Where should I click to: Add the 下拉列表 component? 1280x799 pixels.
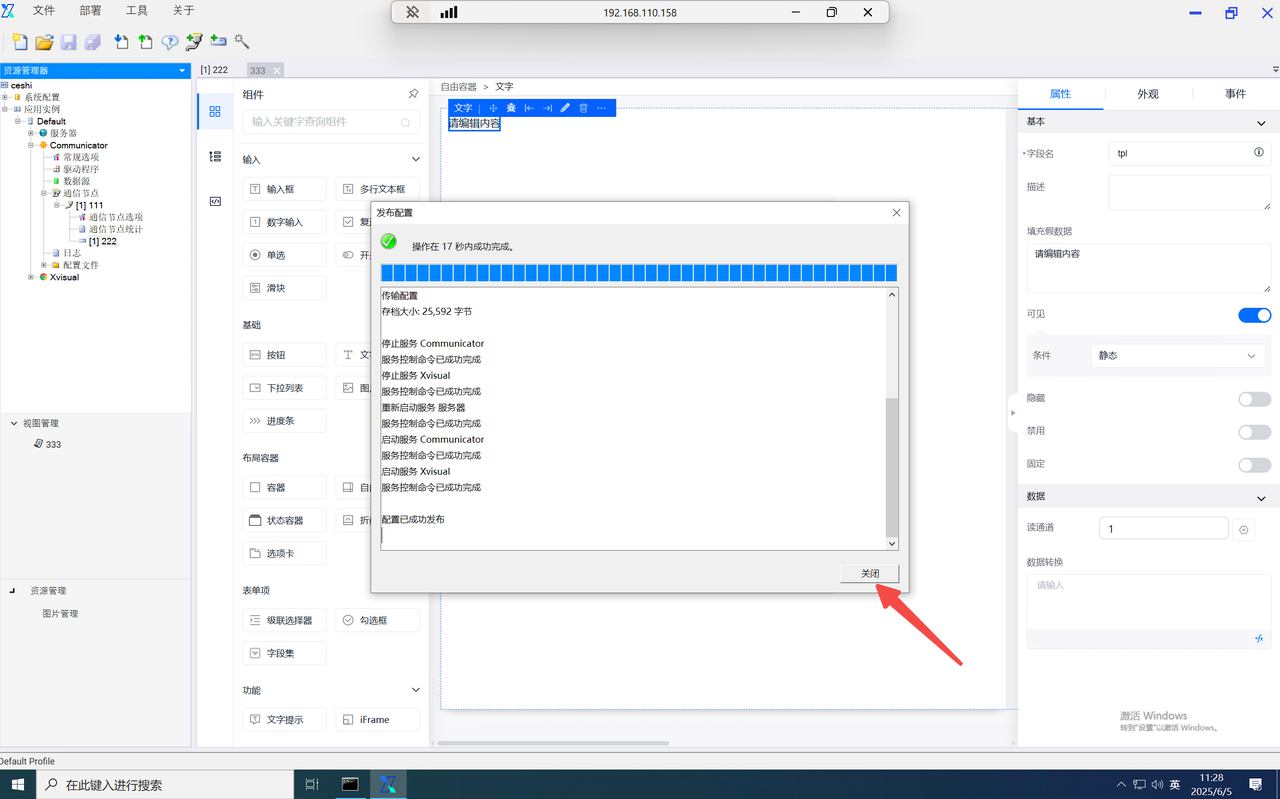(284, 388)
